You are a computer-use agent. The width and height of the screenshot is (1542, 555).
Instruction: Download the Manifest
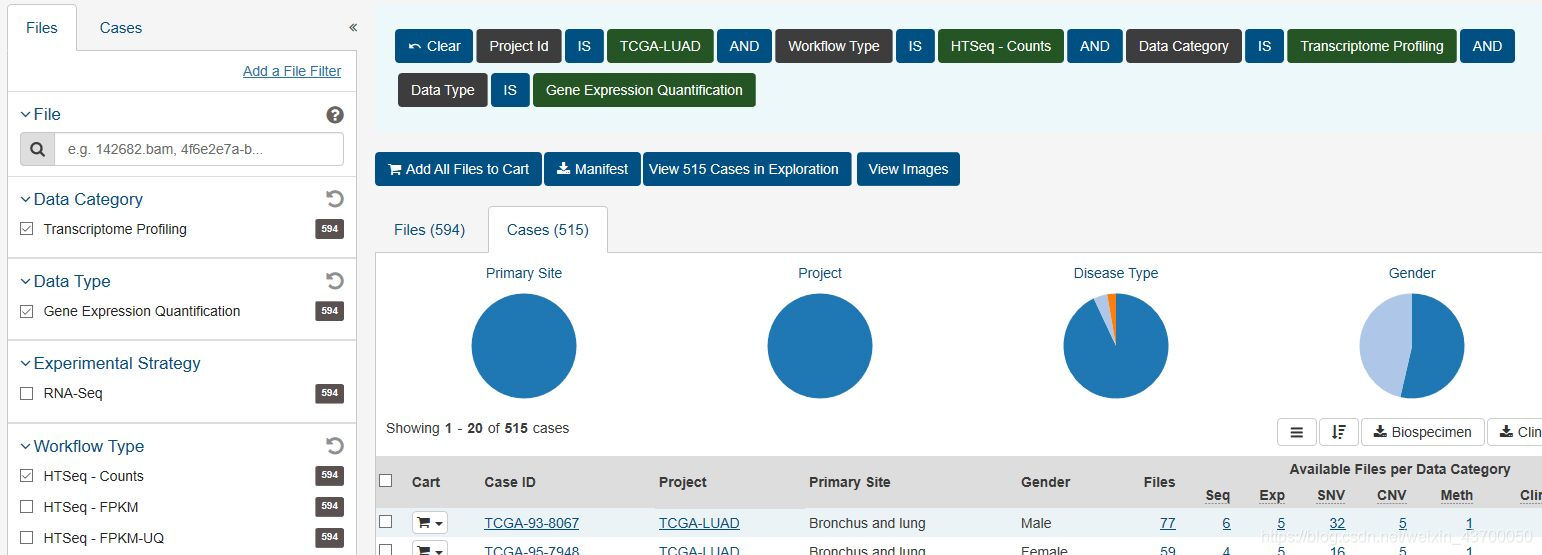click(x=593, y=169)
